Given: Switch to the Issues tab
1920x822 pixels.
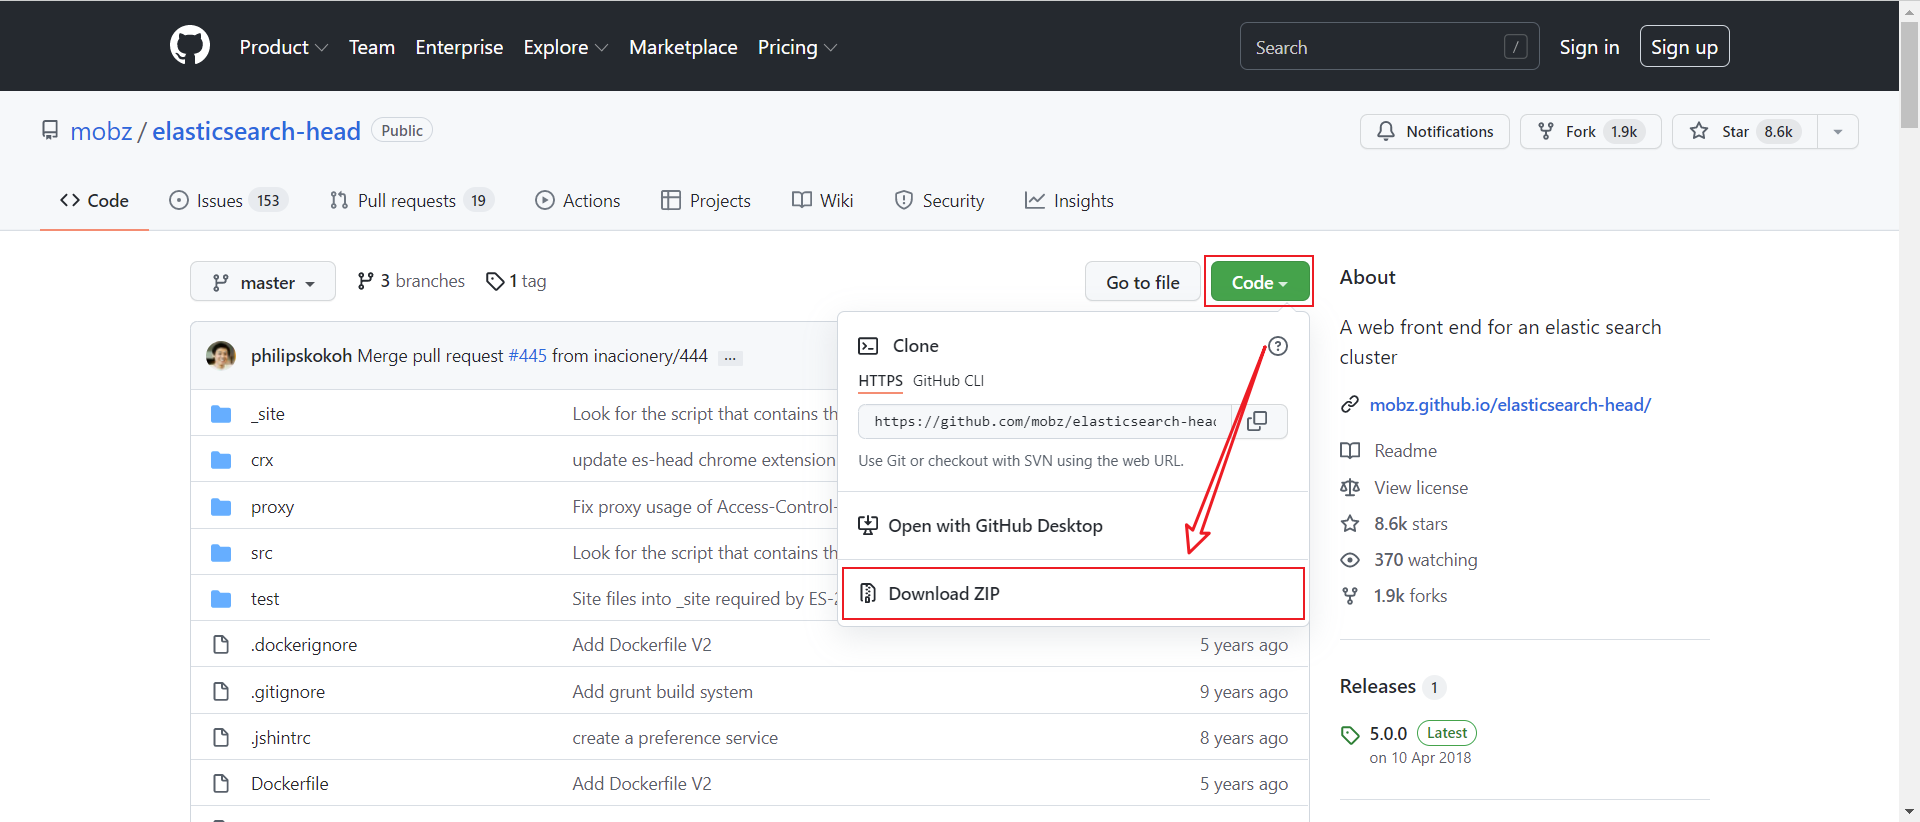Looking at the screenshot, I should click(x=229, y=201).
